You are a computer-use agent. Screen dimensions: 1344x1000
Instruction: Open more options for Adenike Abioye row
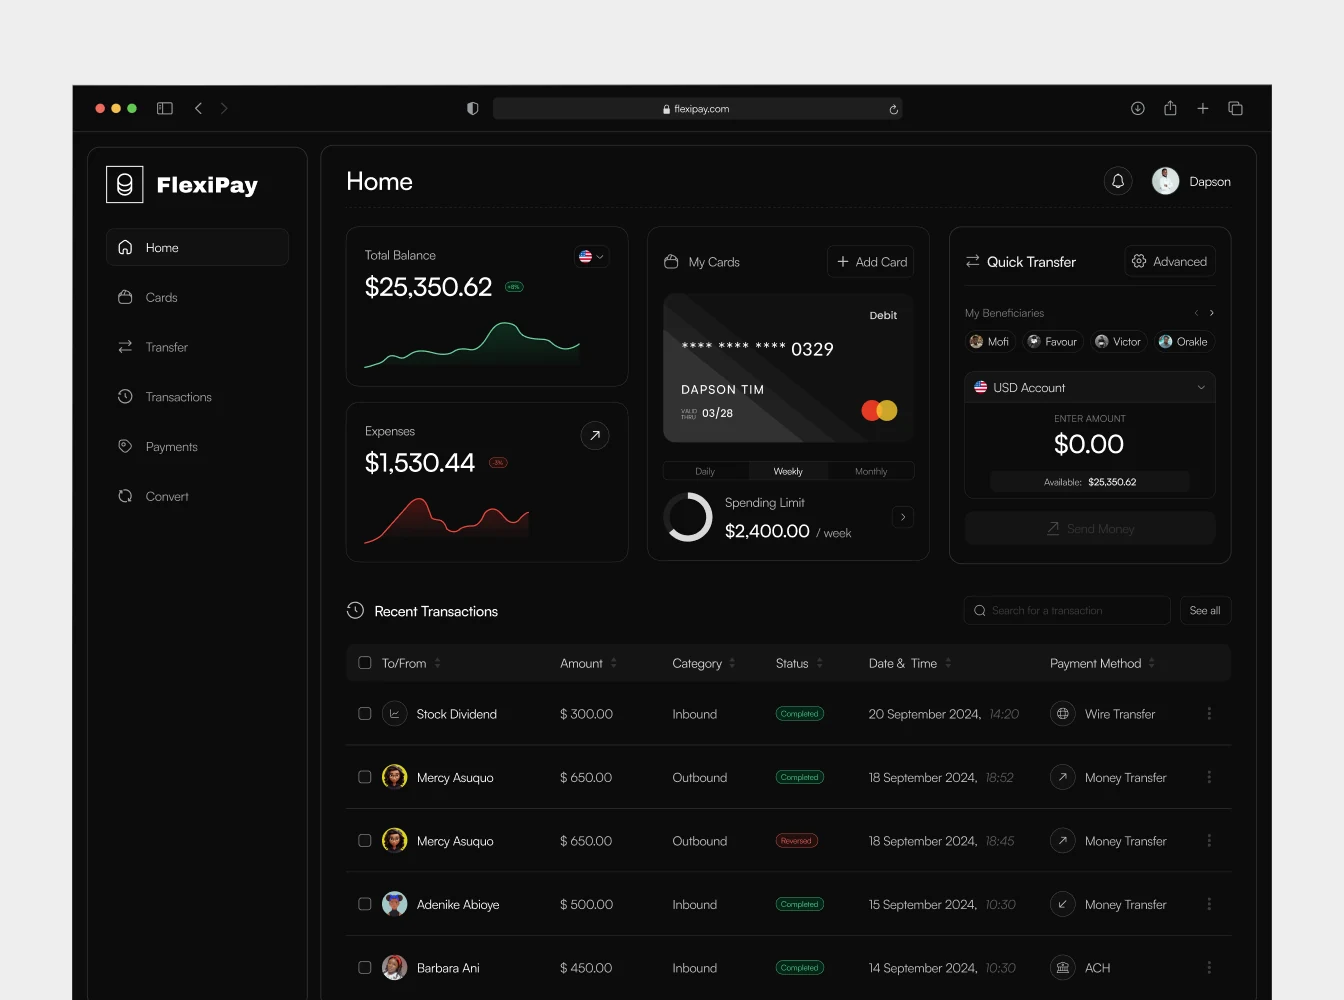coord(1209,904)
